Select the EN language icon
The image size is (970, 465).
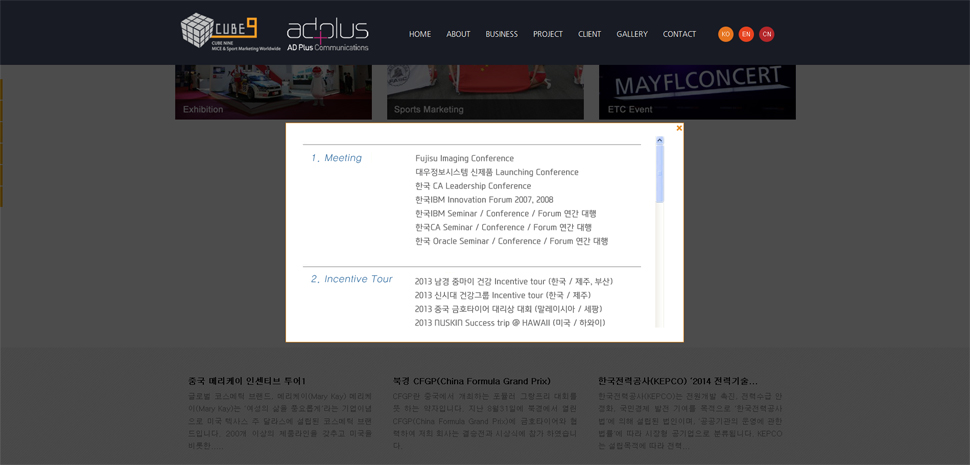click(746, 34)
